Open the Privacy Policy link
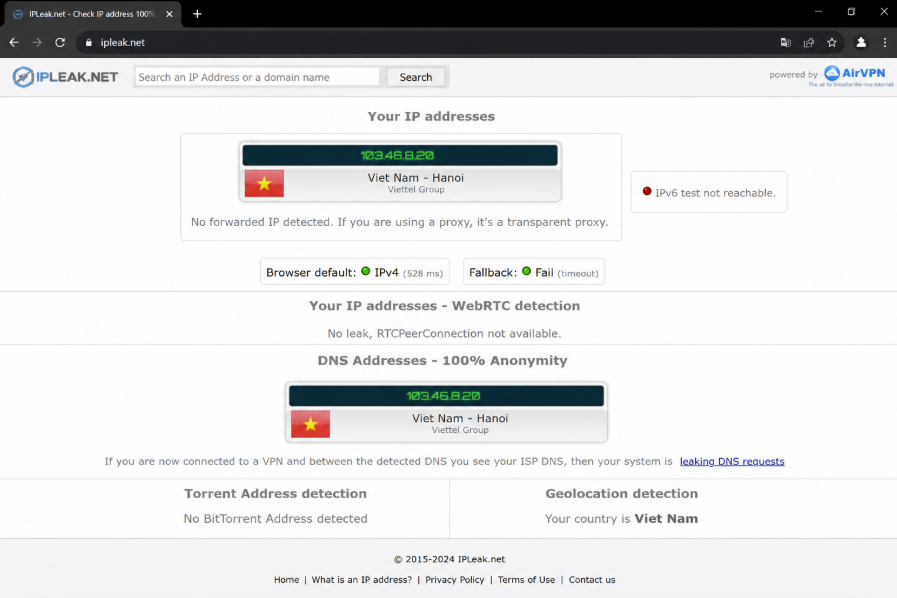897x598 pixels. tap(455, 580)
